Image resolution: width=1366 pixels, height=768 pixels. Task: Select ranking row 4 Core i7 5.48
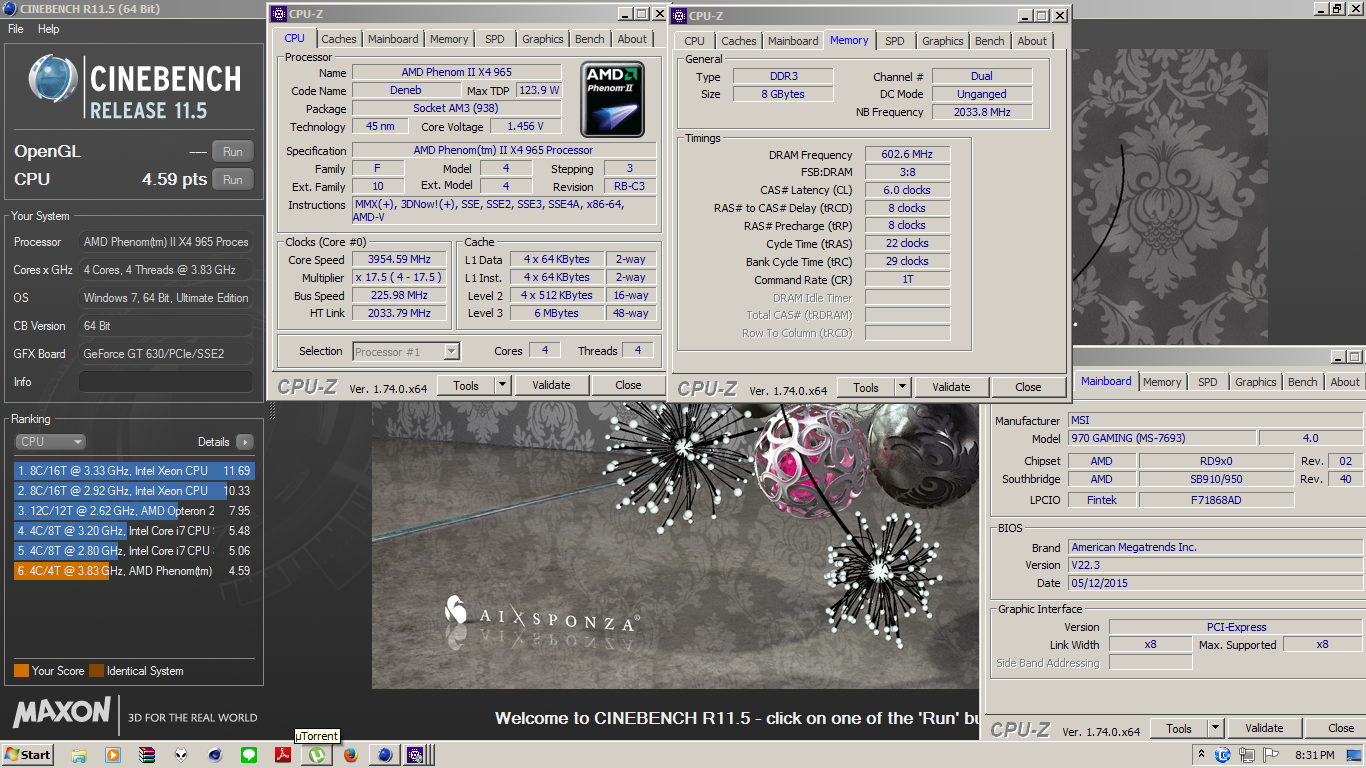134,530
